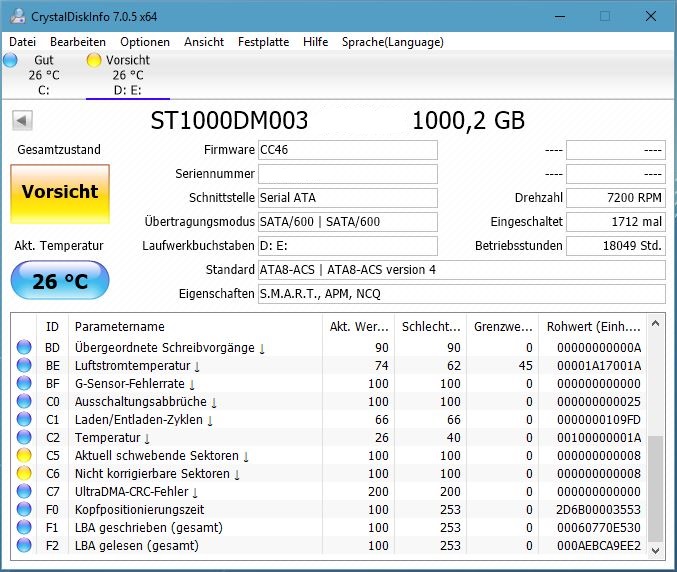Select the D: E: drive tab

[128, 75]
